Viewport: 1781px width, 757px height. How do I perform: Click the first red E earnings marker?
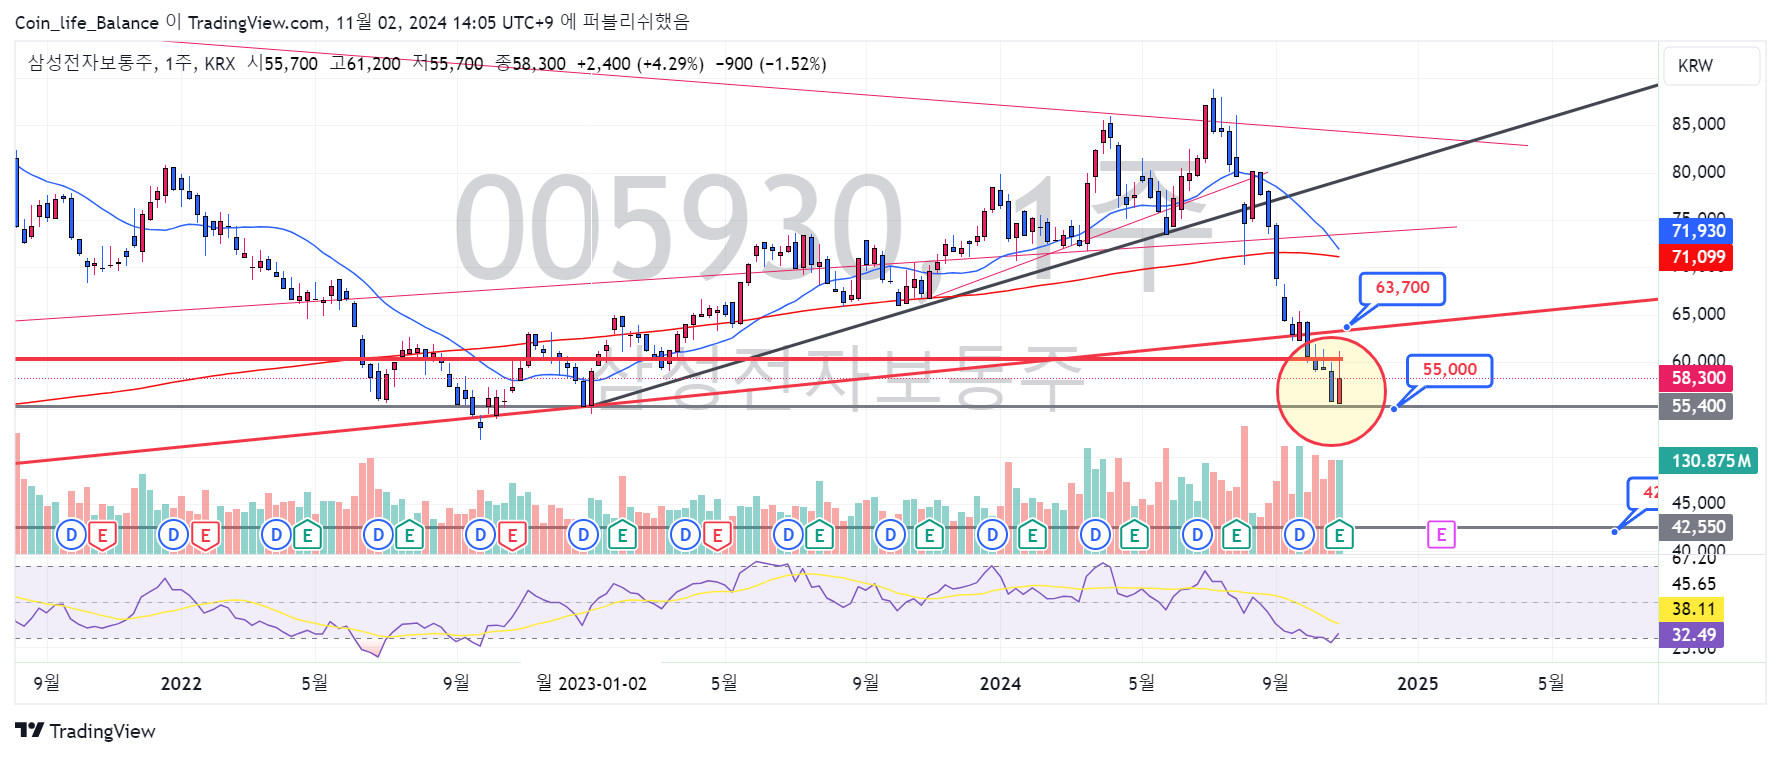(x=102, y=535)
